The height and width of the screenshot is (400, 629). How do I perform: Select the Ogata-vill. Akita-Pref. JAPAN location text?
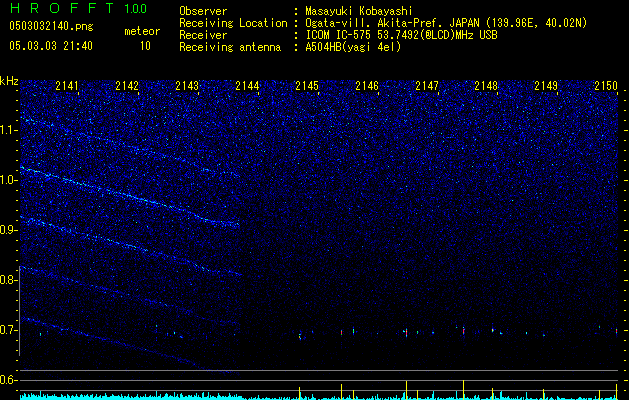point(446,23)
